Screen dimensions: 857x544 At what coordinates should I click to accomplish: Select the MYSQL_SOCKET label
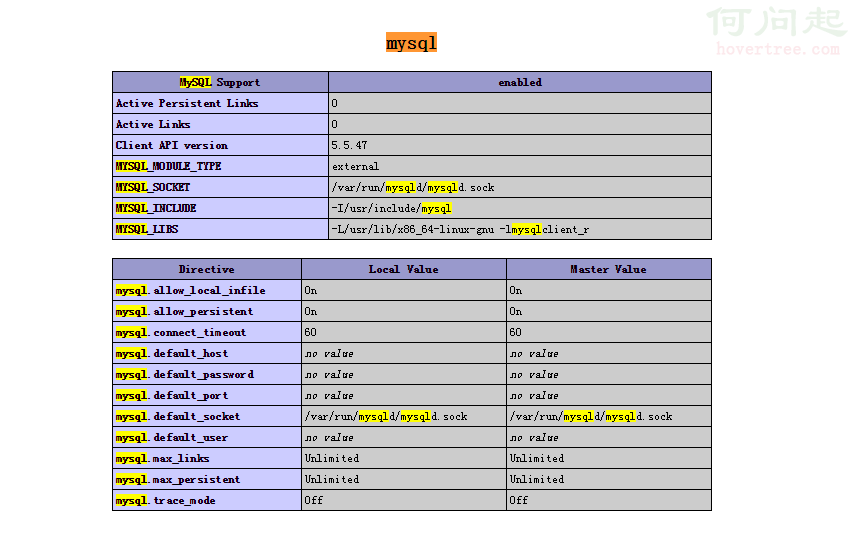[x=153, y=188]
